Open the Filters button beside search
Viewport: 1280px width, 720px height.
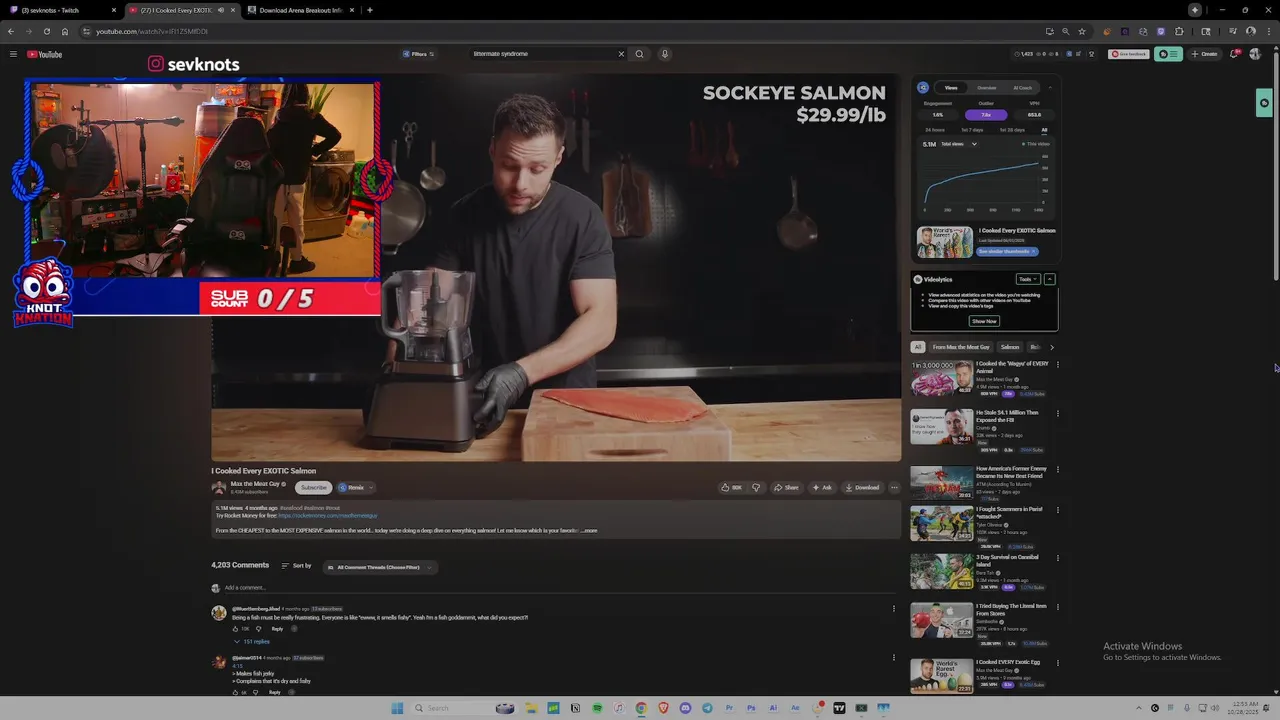pyautogui.click(x=418, y=54)
